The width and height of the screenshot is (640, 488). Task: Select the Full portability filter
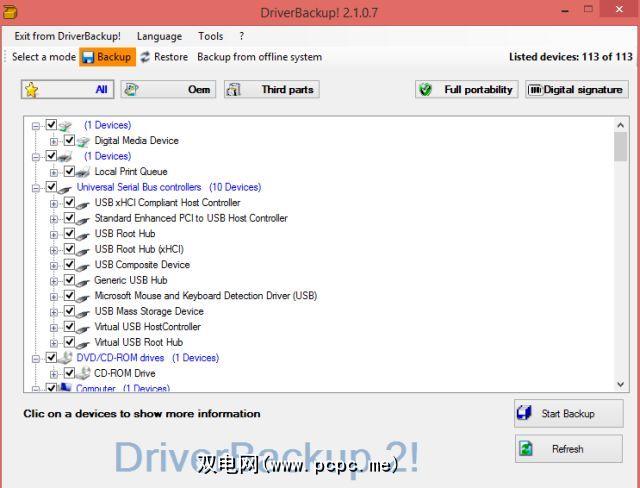coord(467,89)
